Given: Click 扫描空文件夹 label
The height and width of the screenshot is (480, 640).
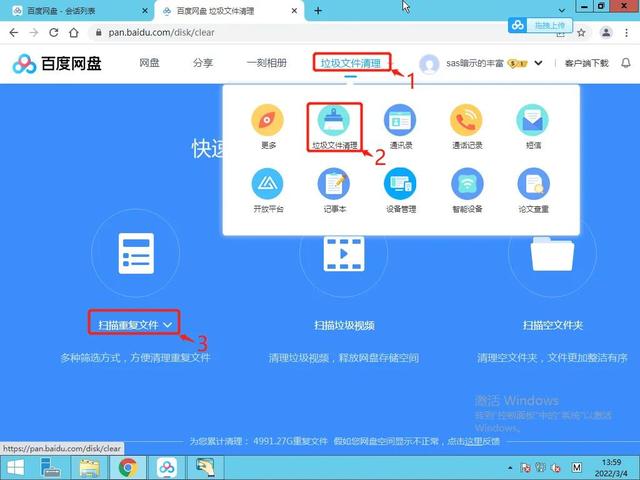Looking at the screenshot, I should tap(553, 325).
